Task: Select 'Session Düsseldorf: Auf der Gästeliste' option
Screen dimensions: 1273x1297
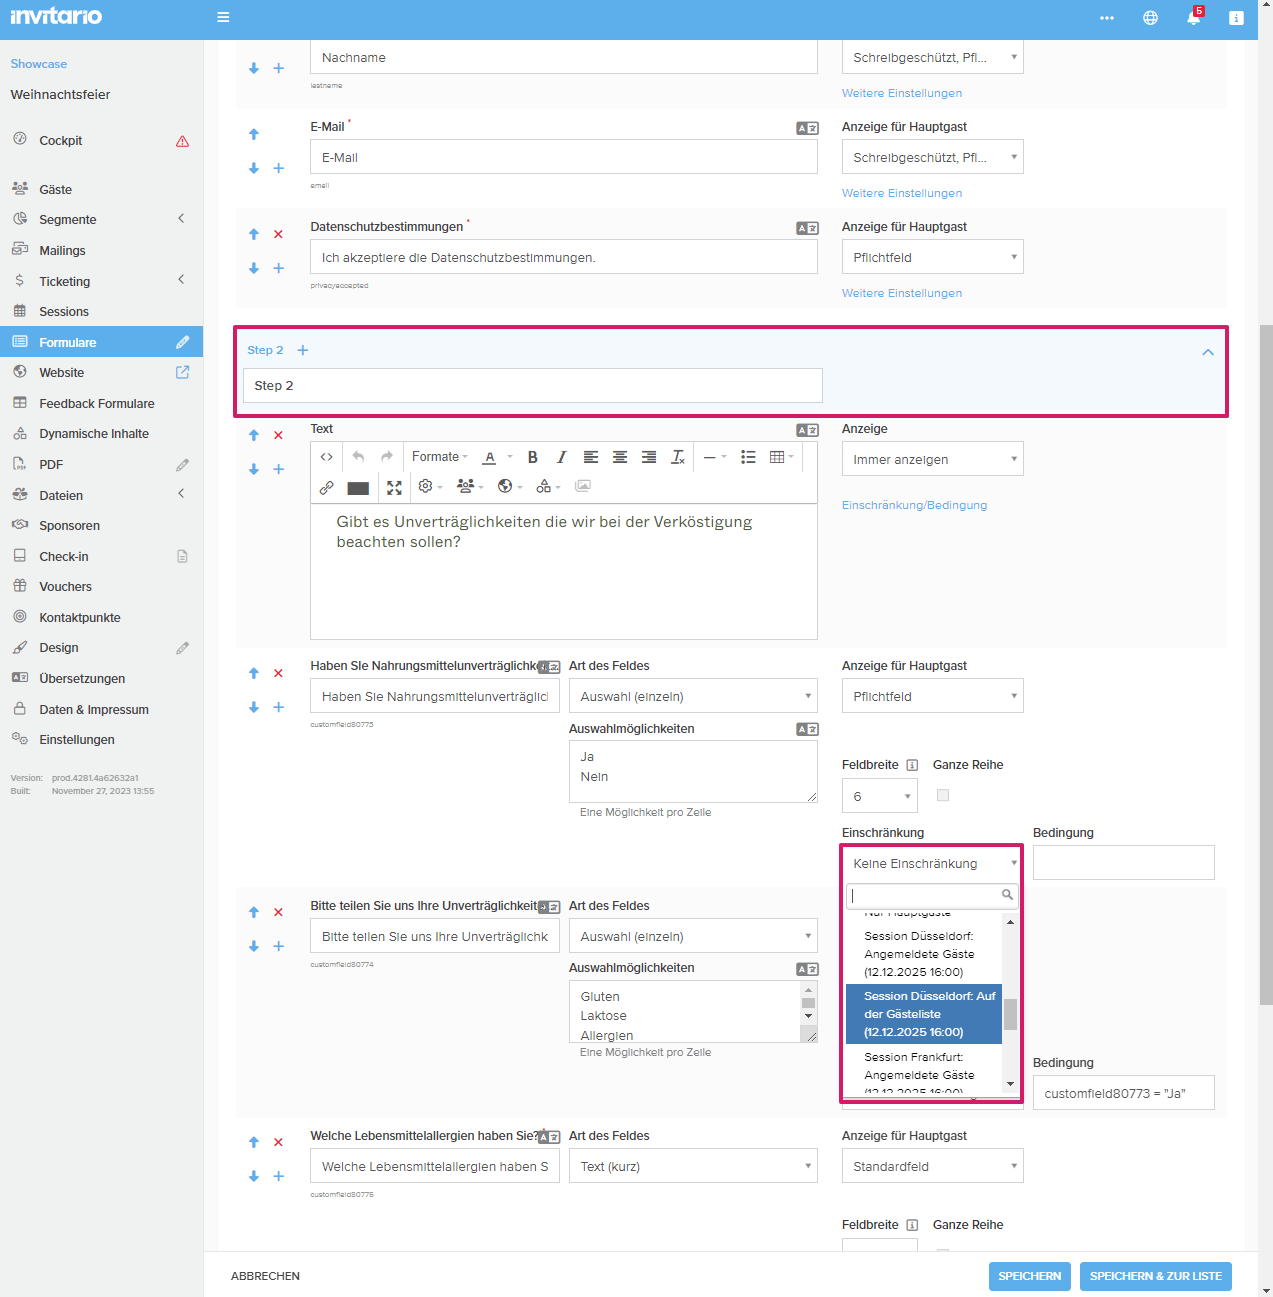Action: (924, 1014)
